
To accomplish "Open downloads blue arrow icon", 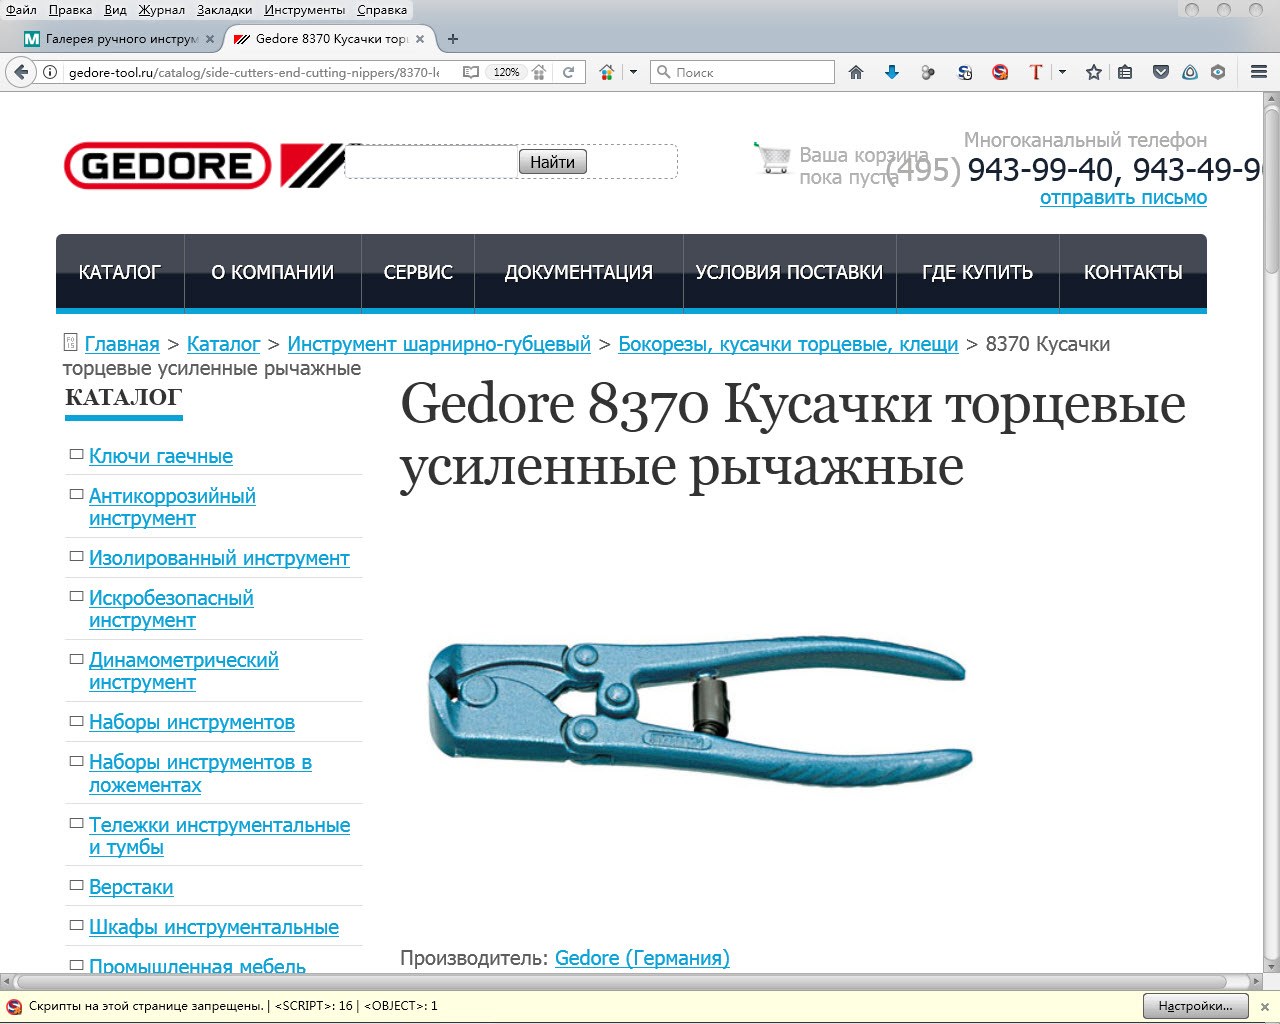I will click(892, 72).
